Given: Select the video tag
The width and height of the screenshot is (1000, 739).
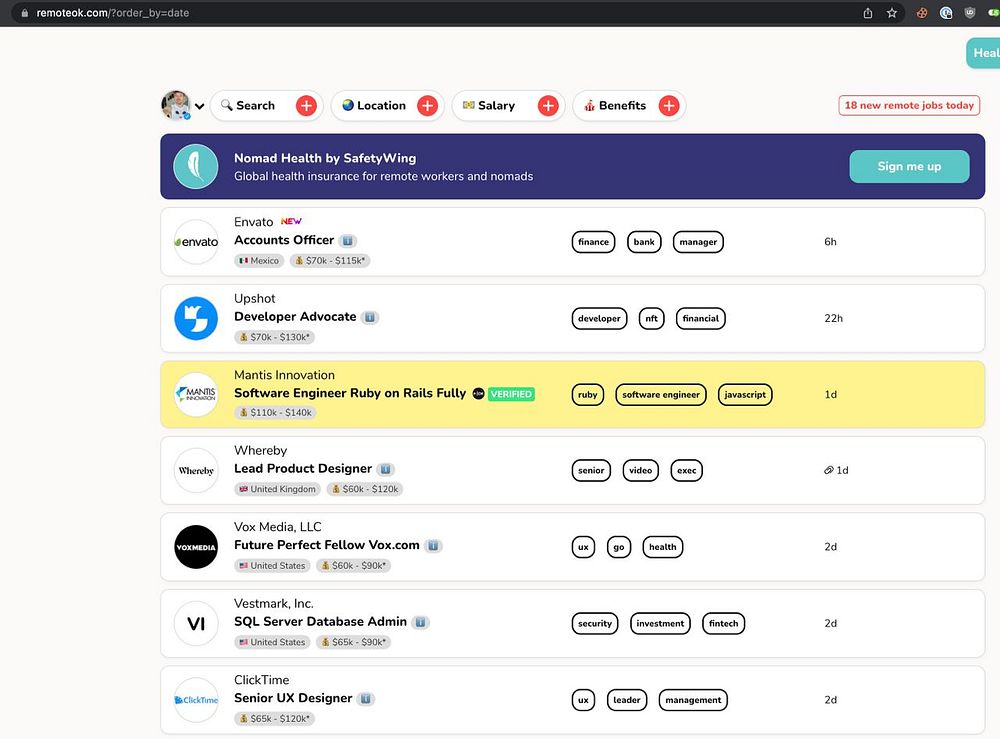Looking at the screenshot, I should [640, 471].
